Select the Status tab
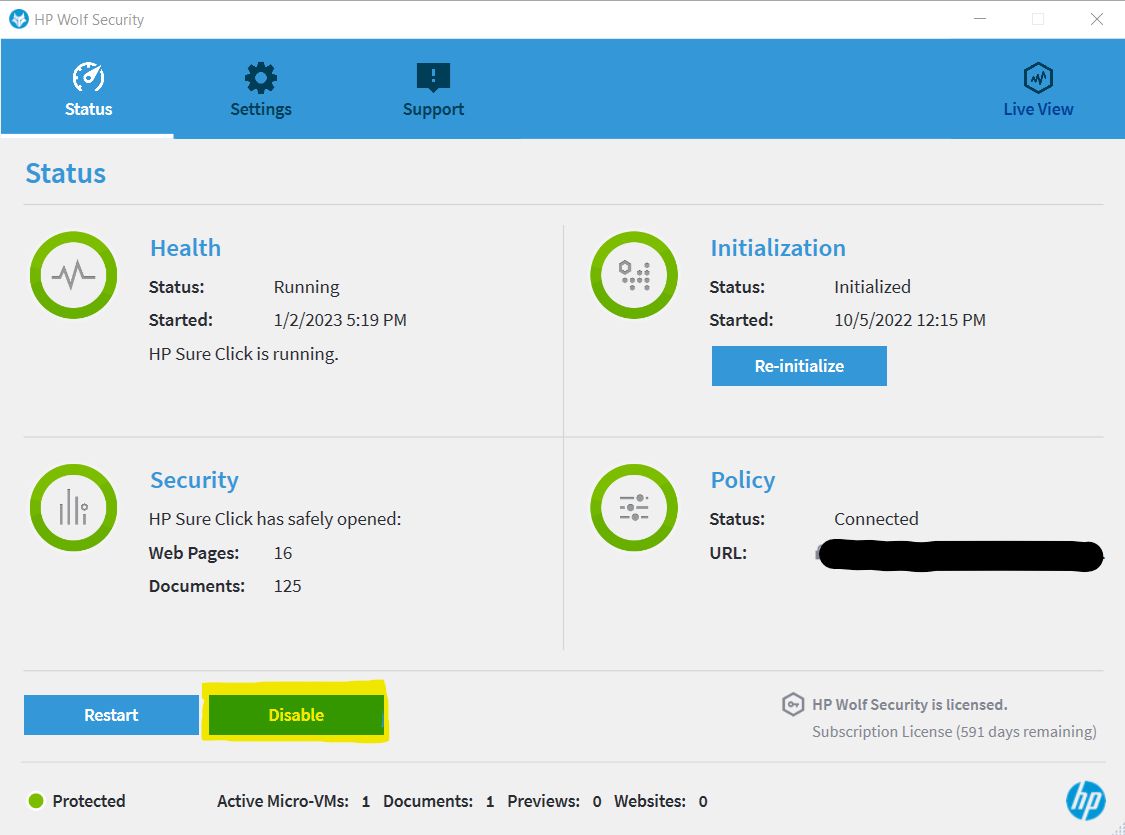The height and width of the screenshot is (835, 1125). [88, 91]
